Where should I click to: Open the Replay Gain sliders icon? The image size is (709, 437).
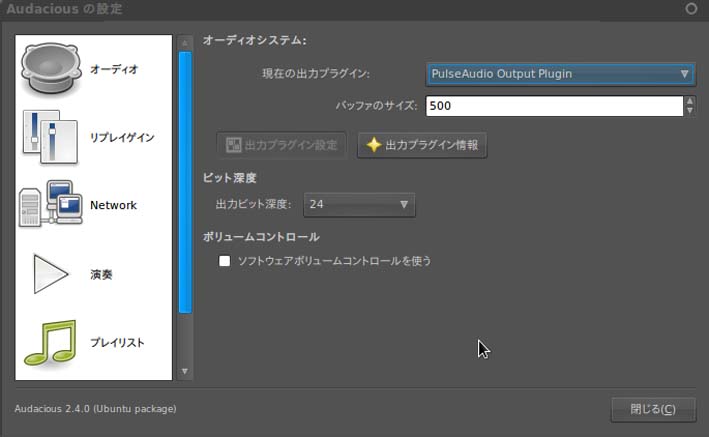[x=51, y=137]
